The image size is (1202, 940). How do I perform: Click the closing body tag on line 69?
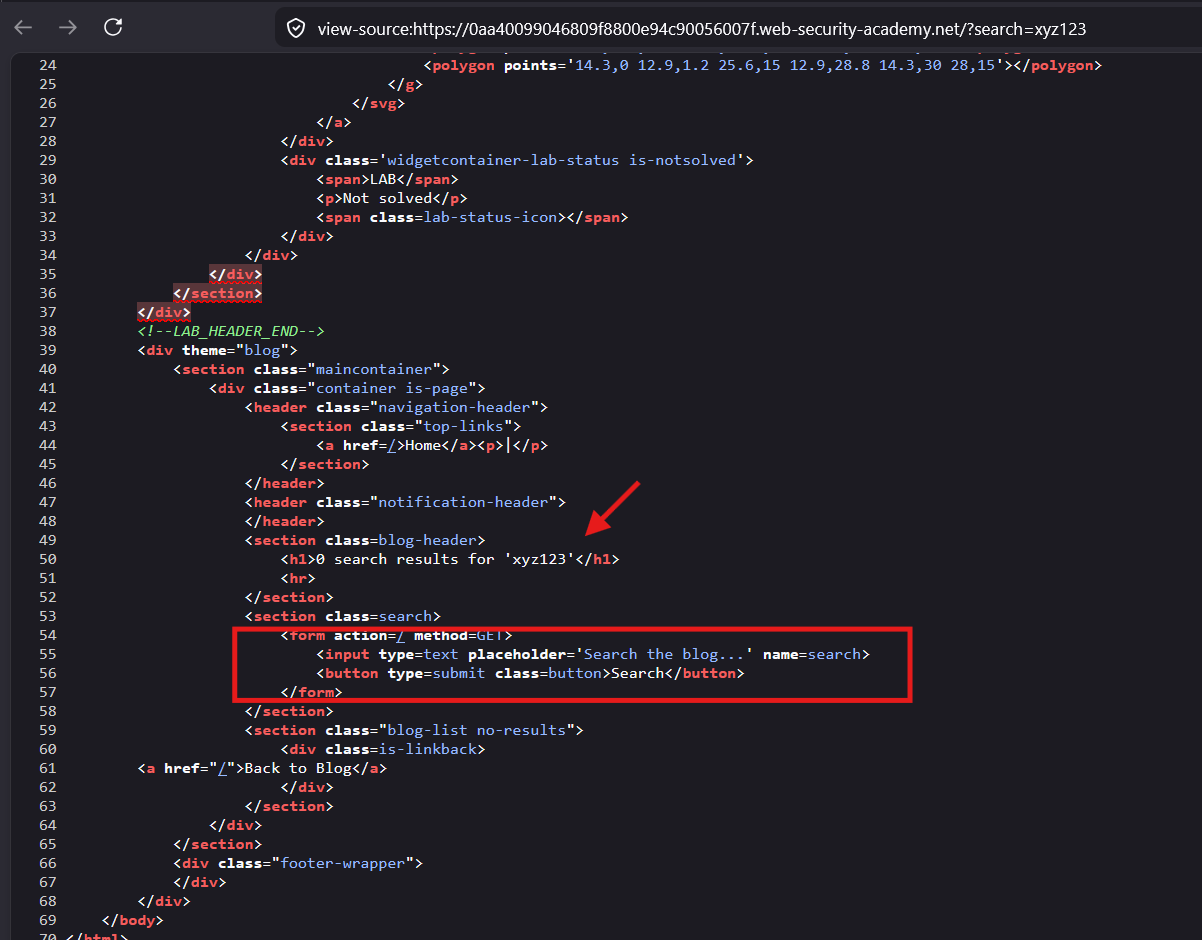(x=133, y=920)
